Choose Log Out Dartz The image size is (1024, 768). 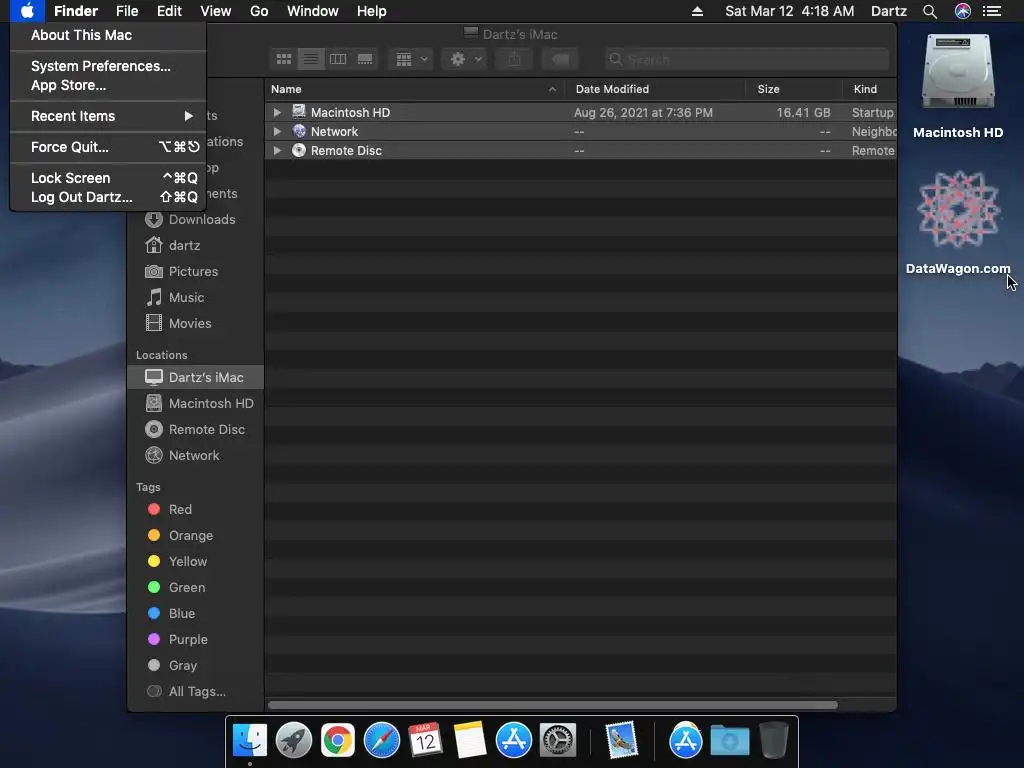pyautogui.click(x=108, y=197)
